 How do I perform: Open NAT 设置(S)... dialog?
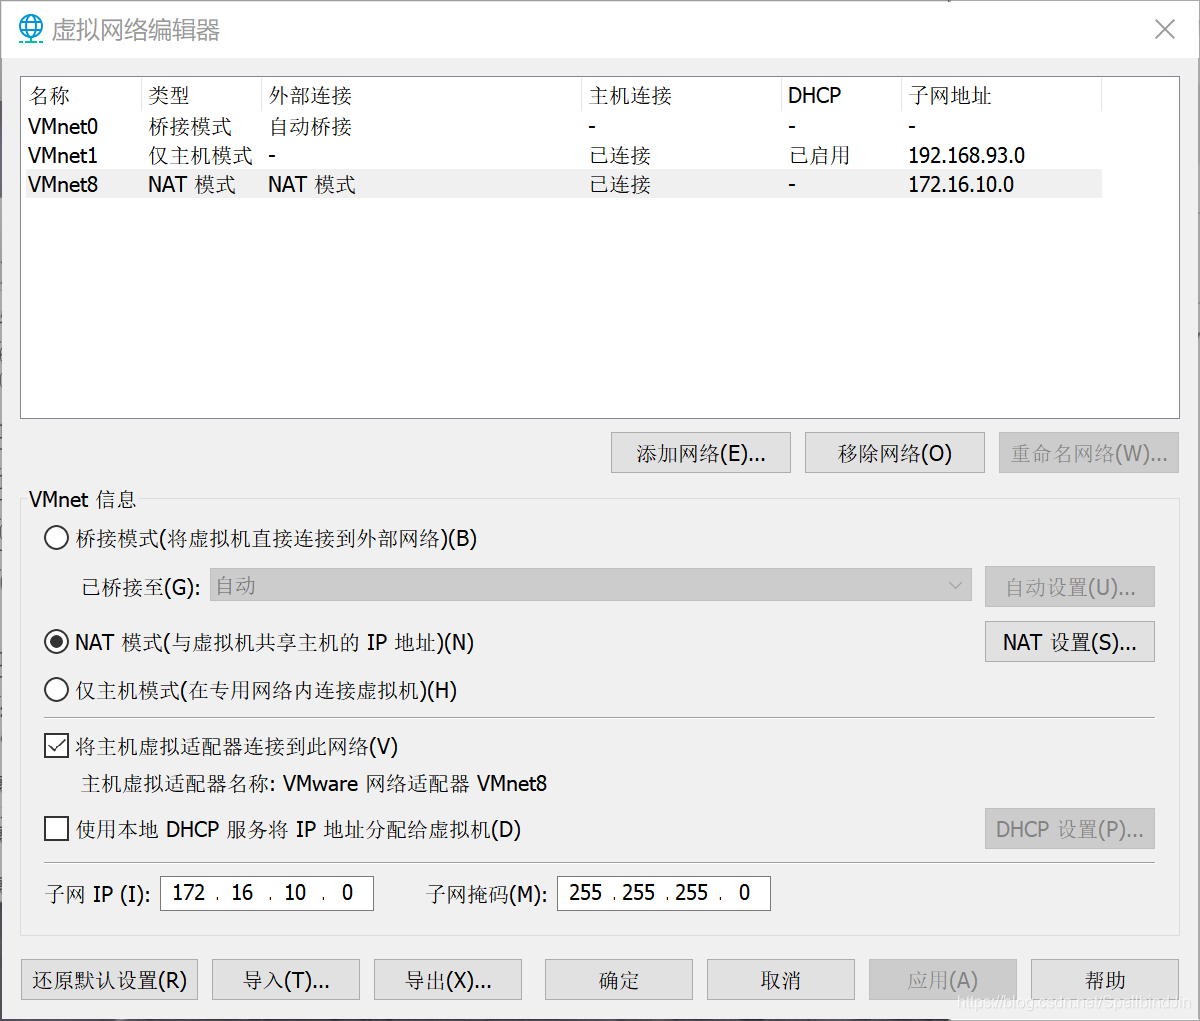pyautogui.click(x=1070, y=642)
